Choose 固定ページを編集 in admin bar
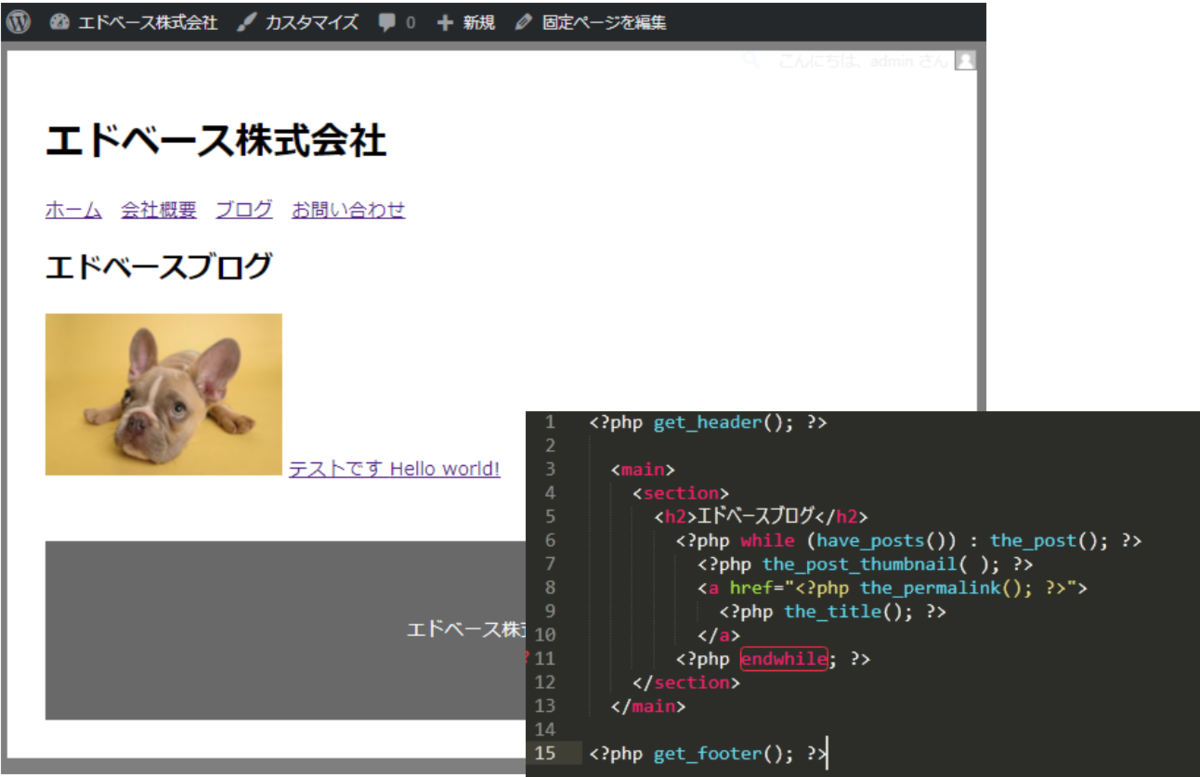Image resolution: width=1200 pixels, height=777 pixels. click(604, 22)
